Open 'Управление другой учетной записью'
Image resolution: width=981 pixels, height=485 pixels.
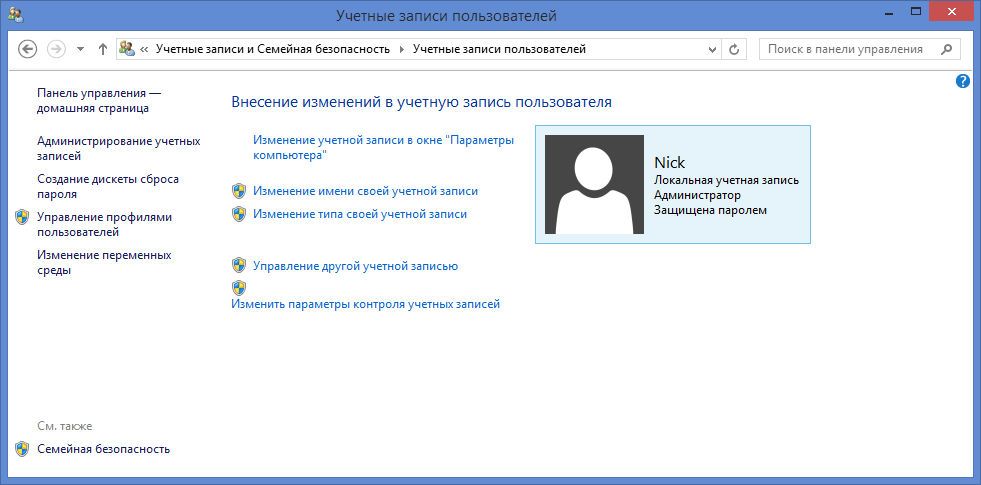click(355, 266)
